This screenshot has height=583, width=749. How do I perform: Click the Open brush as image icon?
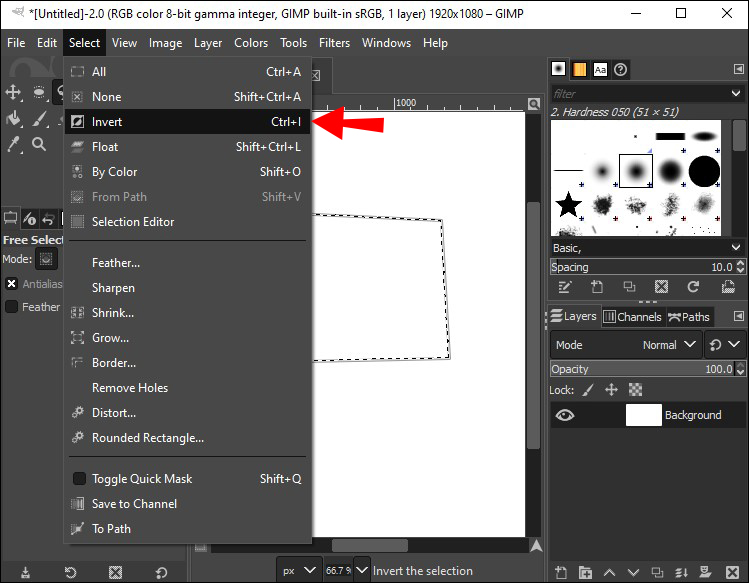click(x=728, y=287)
